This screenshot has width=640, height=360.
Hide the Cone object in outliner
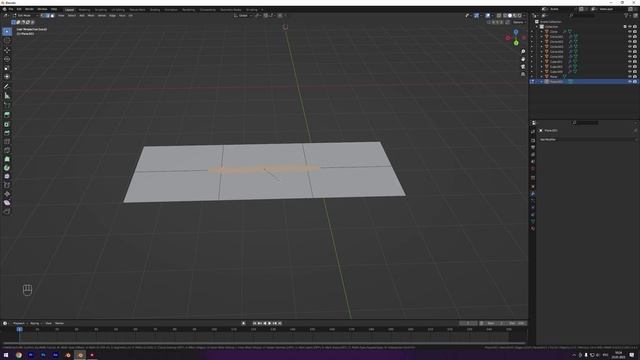click(630, 31)
